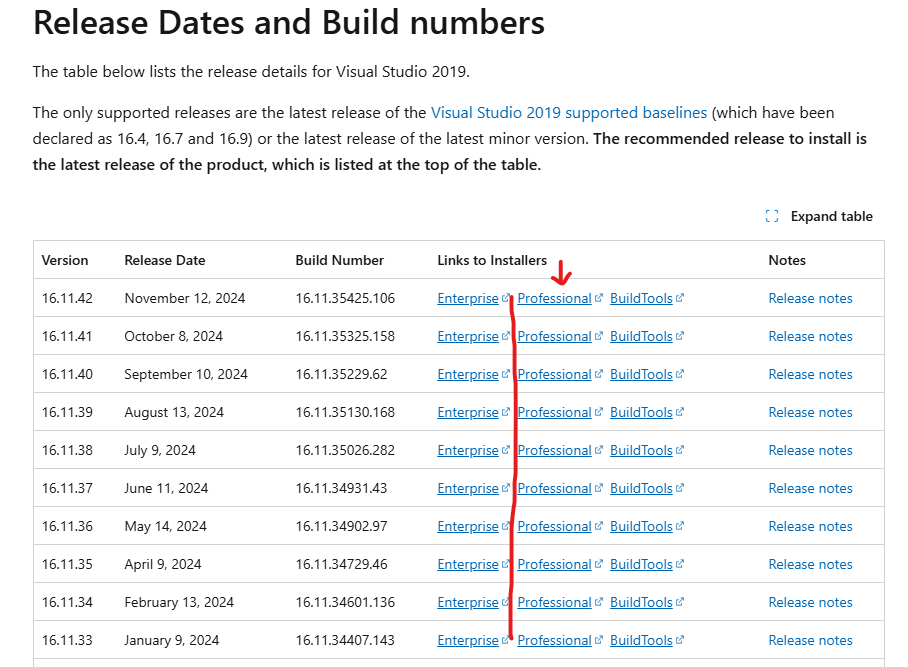
Task: Click release date October 8, 2024
Action: 173,336
